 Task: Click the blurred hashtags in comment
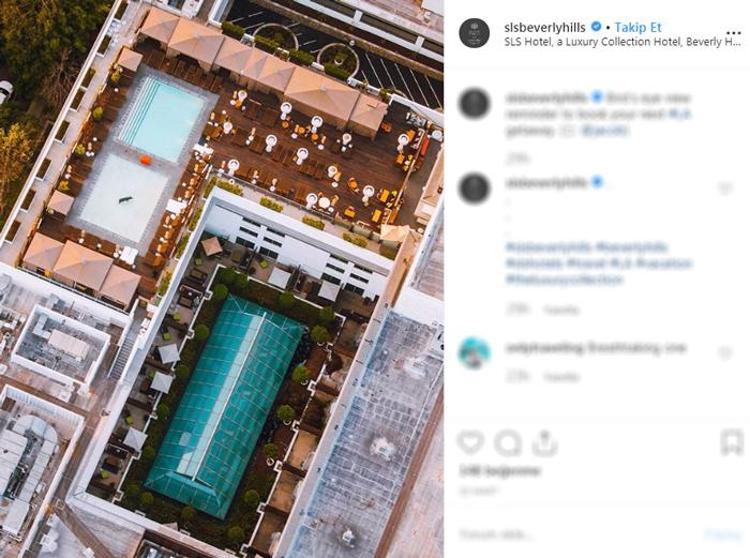[598, 263]
